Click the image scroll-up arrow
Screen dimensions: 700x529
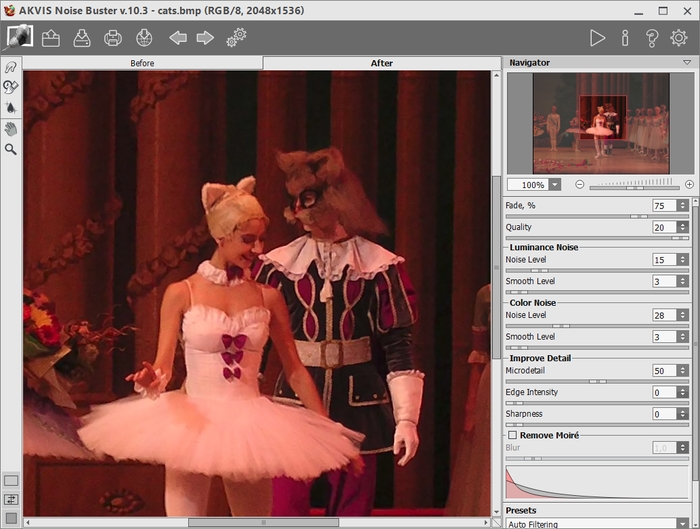[496, 75]
